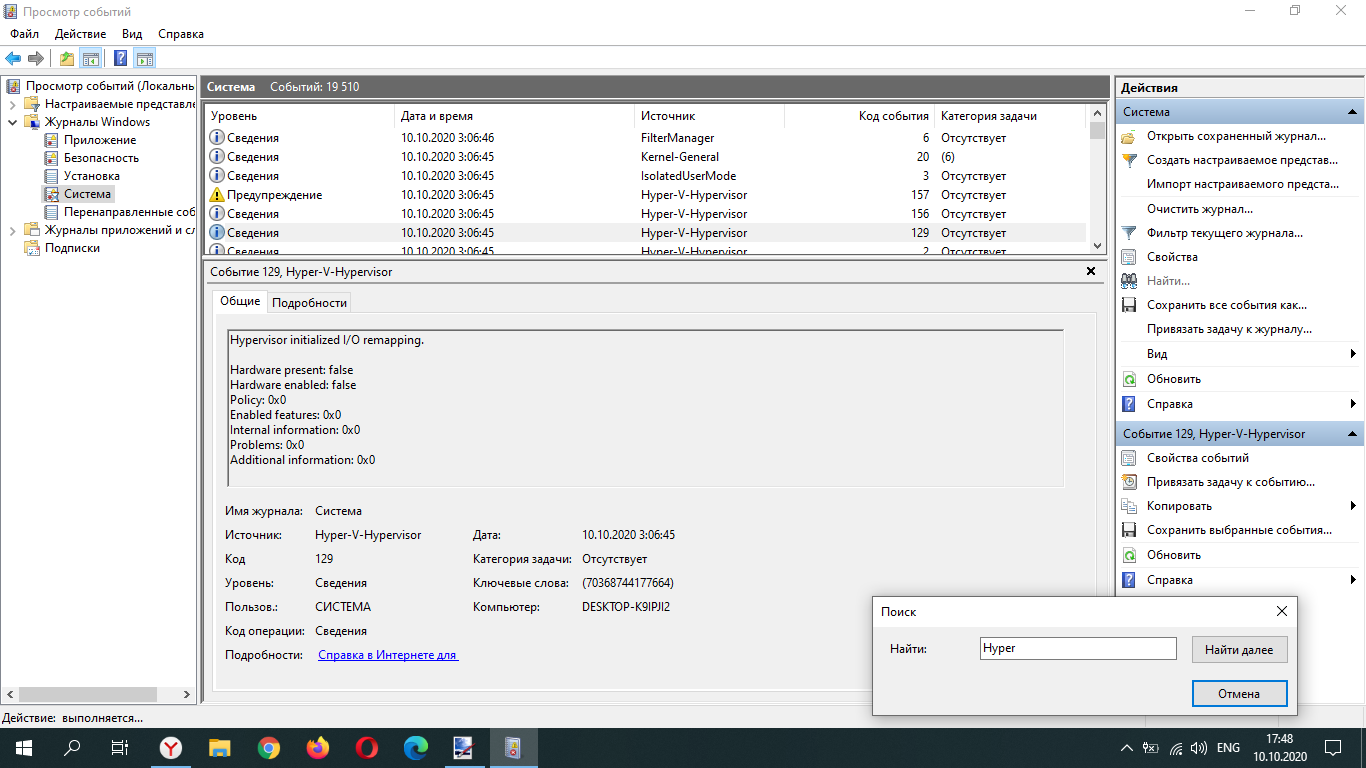The height and width of the screenshot is (768, 1366).
Task: Toggle the Actions pane toolbar icon
Action: click(x=145, y=58)
